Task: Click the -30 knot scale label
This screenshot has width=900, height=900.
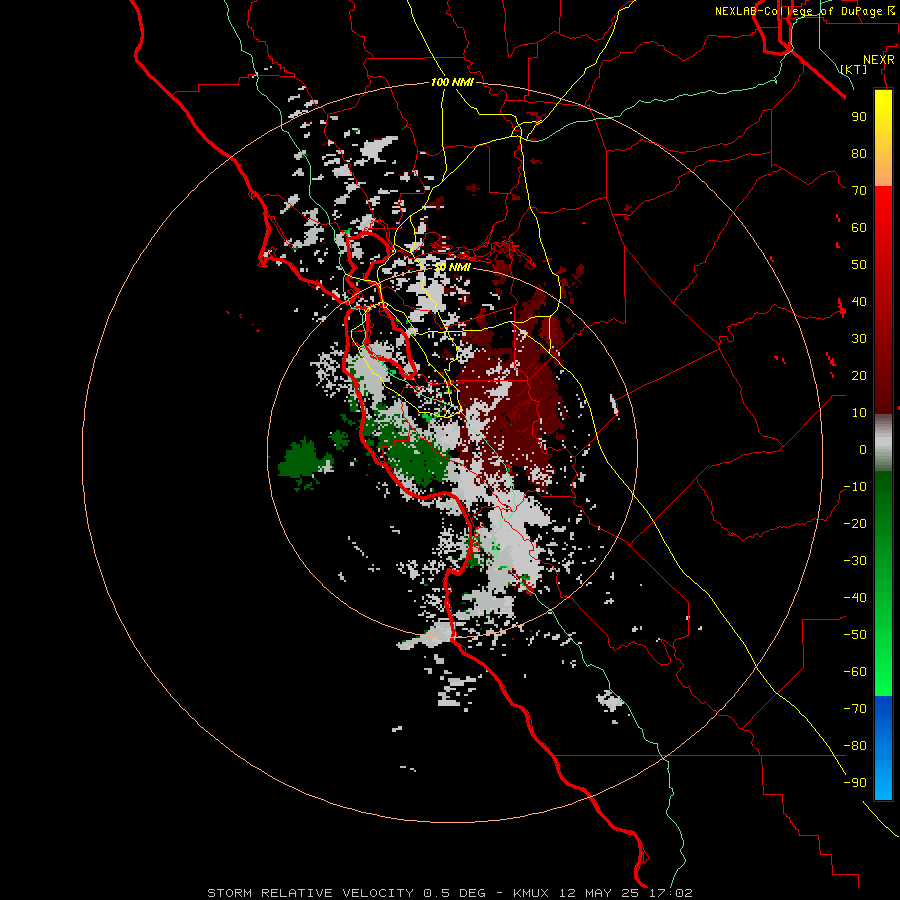Action: point(855,561)
